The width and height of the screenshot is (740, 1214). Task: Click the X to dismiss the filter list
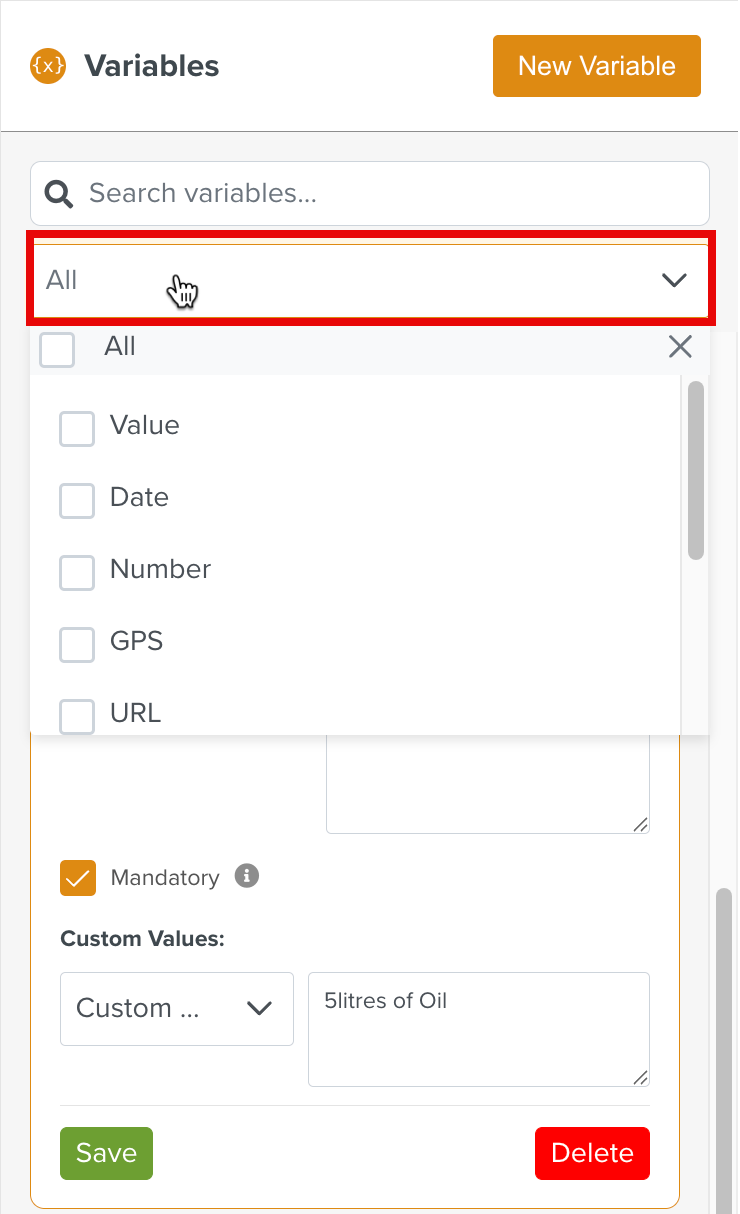[680, 346]
